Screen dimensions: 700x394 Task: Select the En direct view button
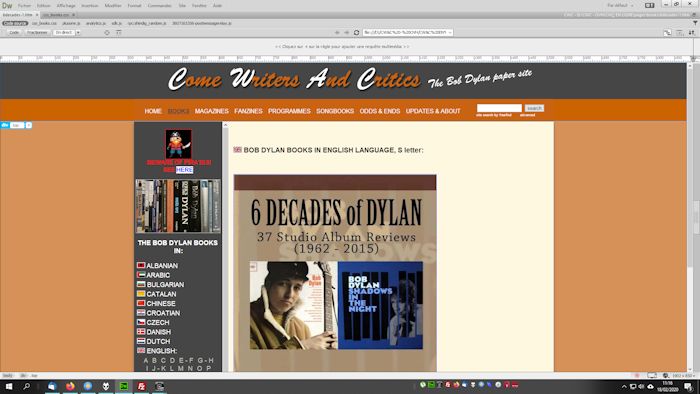(64, 33)
